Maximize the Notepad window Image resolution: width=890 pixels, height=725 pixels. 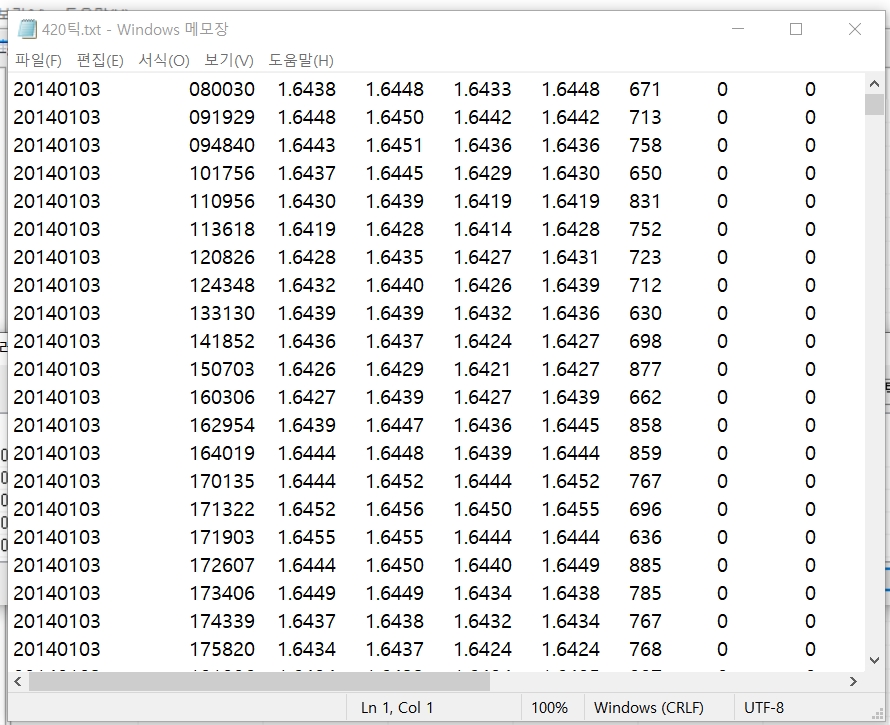pyautogui.click(x=796, y=30)
